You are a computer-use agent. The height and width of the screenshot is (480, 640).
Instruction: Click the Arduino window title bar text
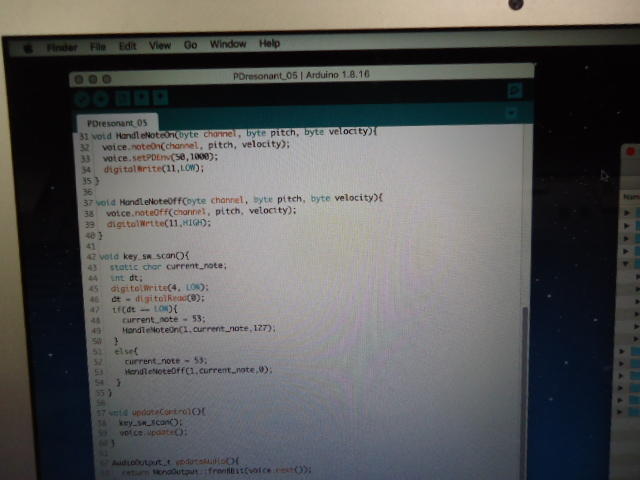[x=301, y=75]
